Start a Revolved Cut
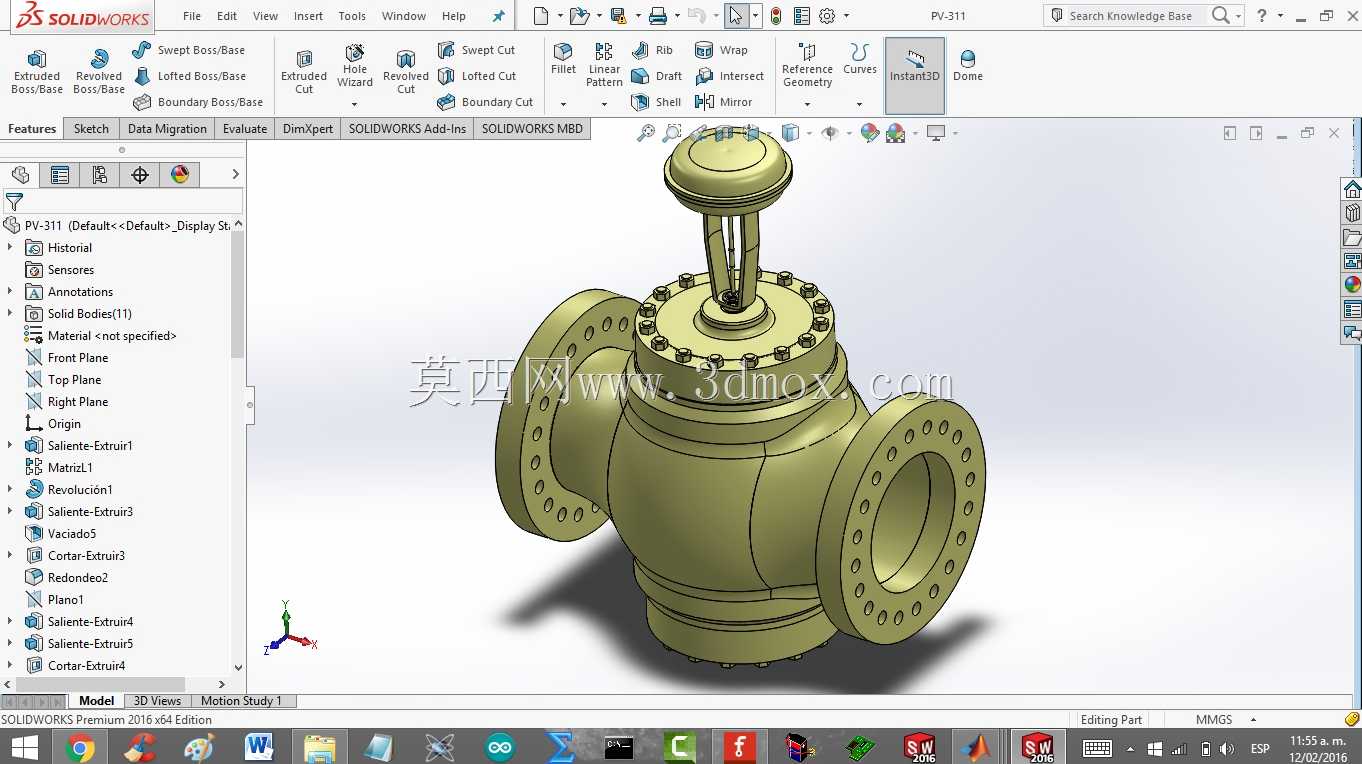Screen dimensions: 1362x764 pos(406,72)
